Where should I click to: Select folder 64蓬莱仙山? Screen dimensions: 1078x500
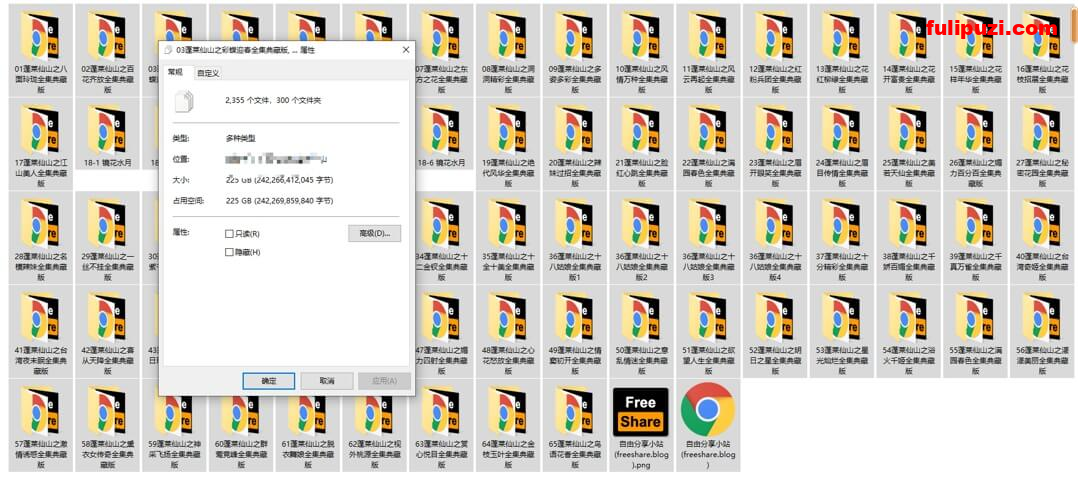click(x=507, y=426)
